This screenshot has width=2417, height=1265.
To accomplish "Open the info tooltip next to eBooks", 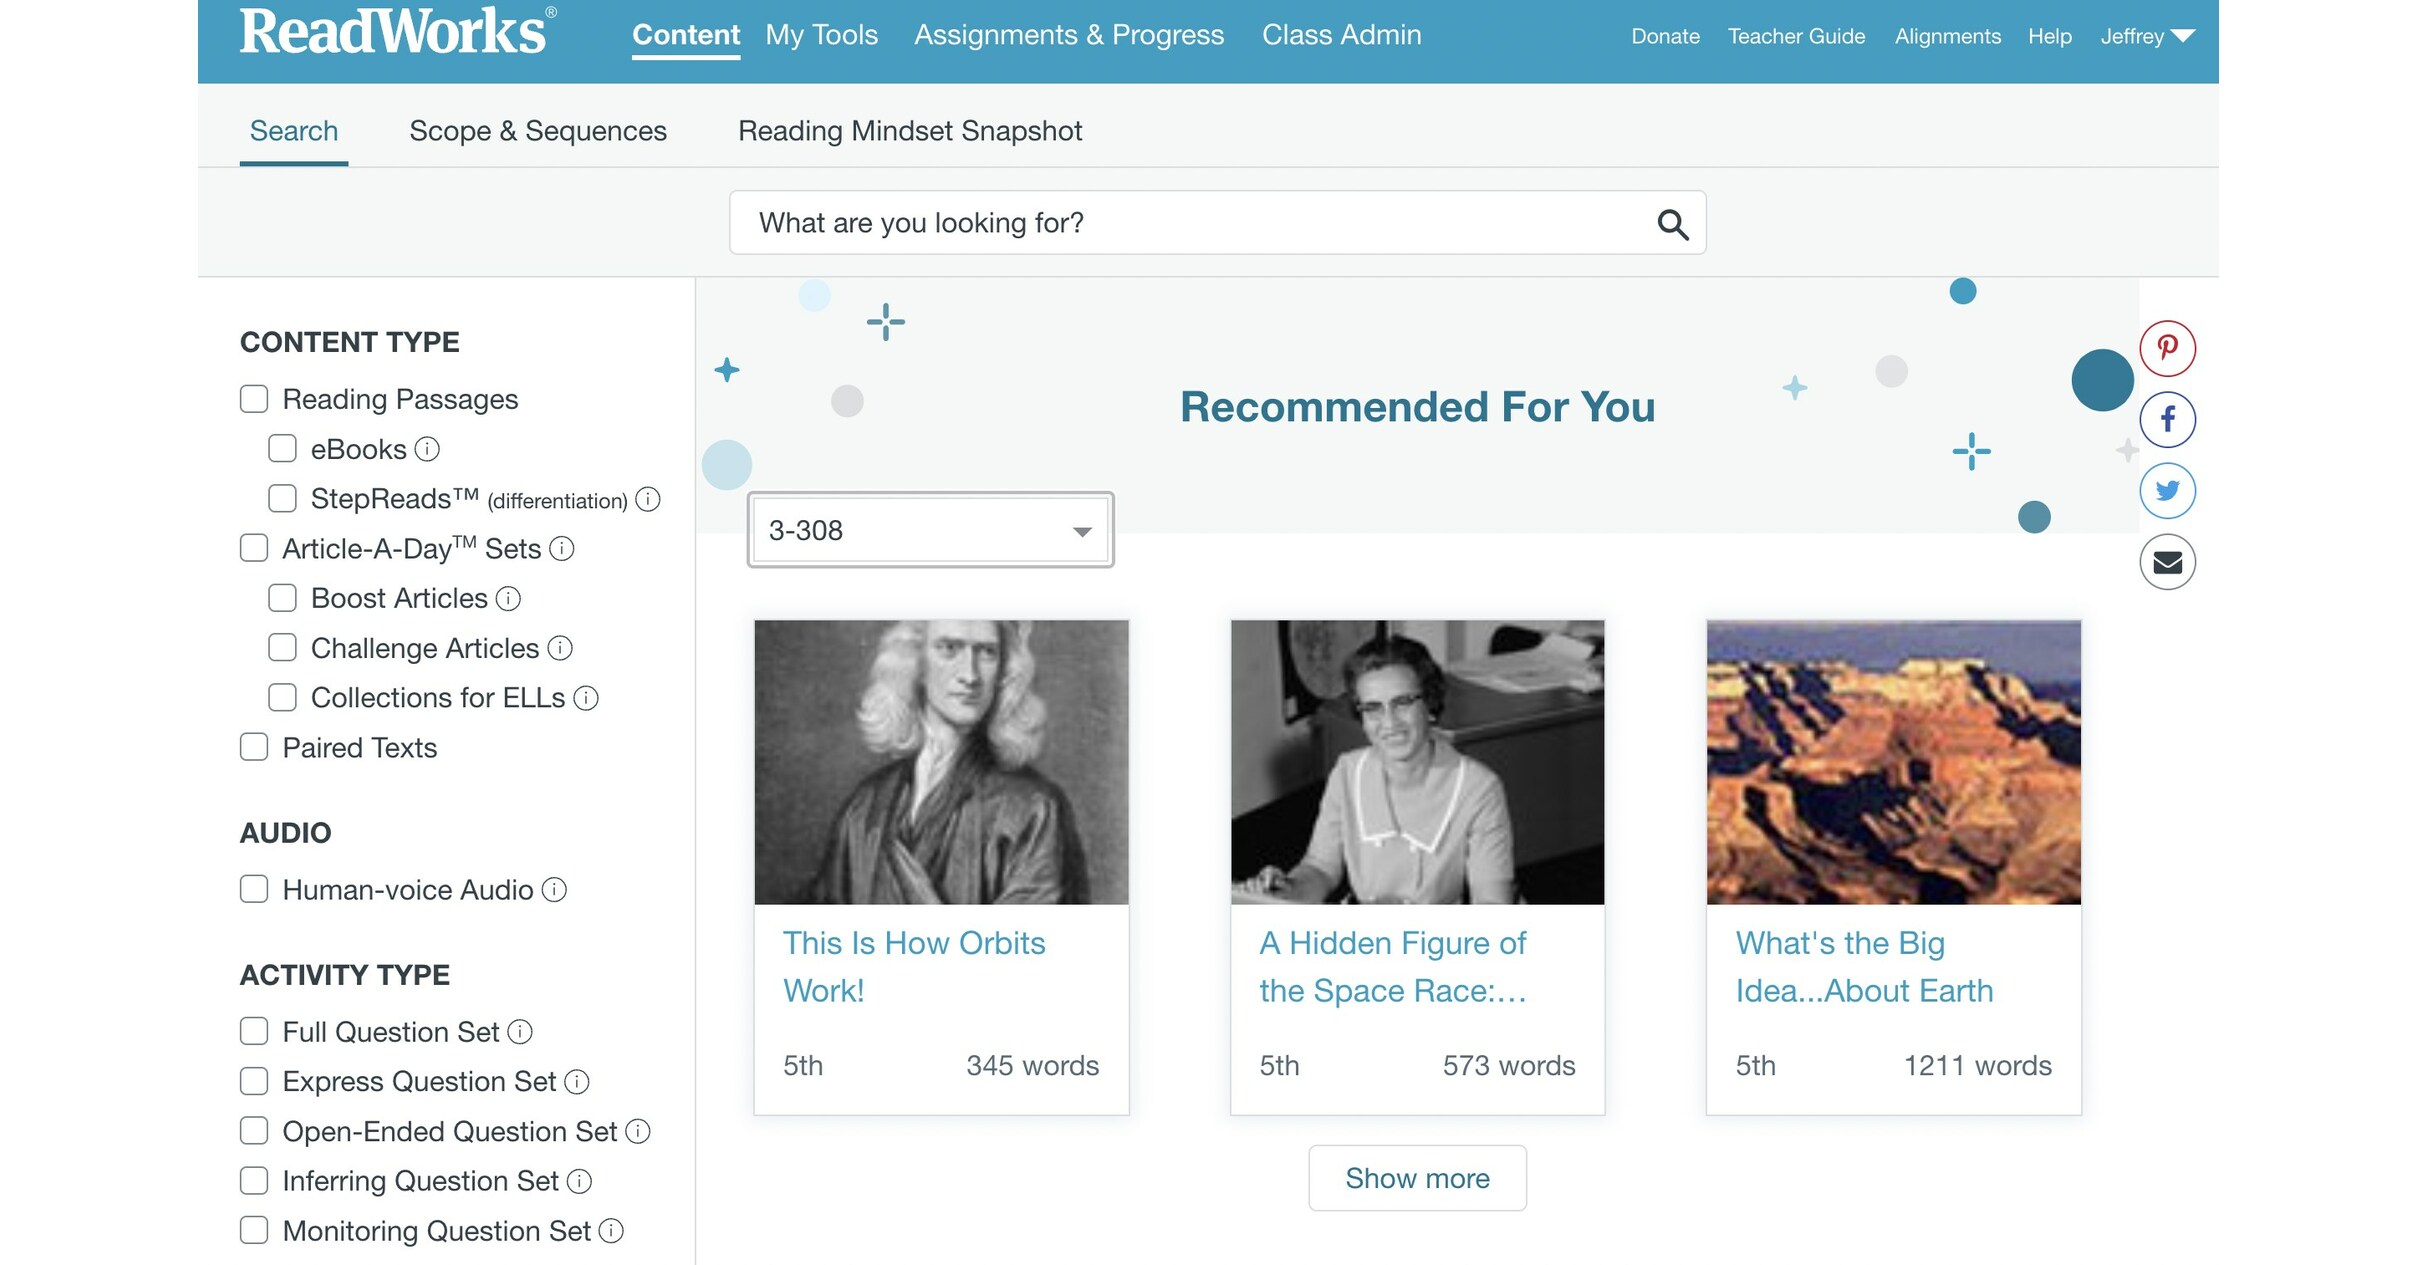I will pyautogui.click(x=428, y=449).
